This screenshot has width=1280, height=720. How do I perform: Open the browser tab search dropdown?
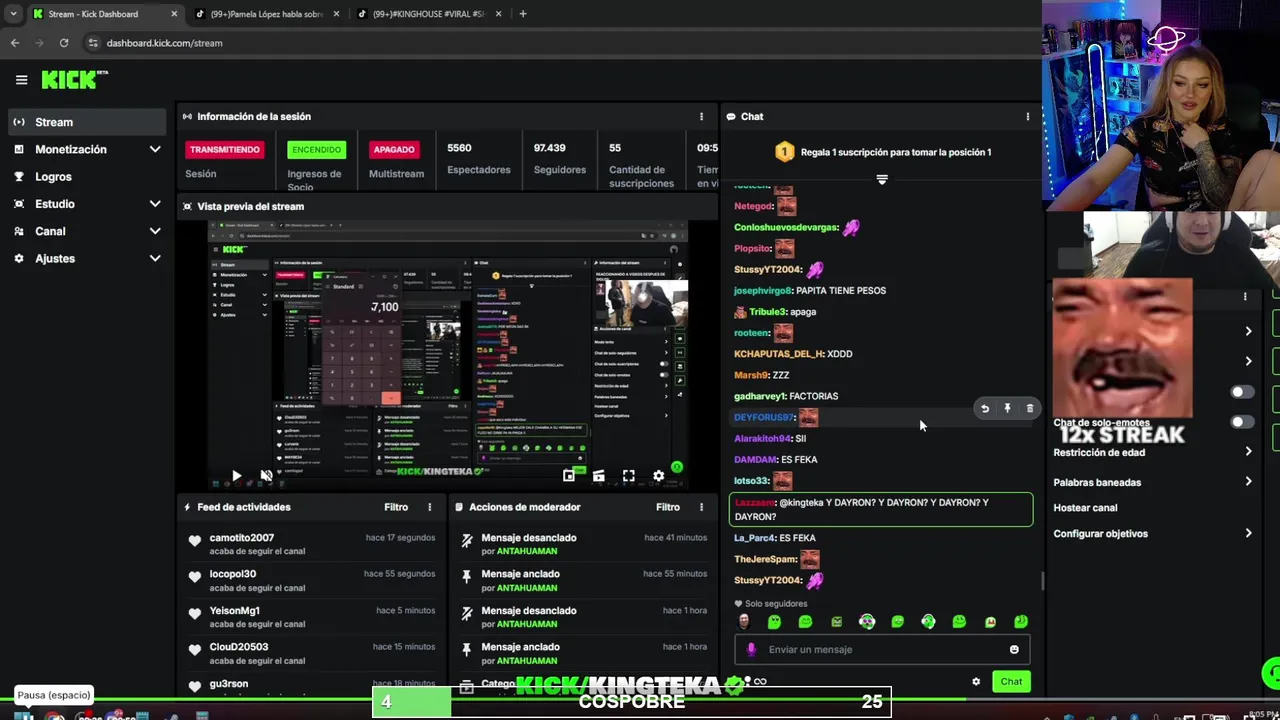[13, 14]
